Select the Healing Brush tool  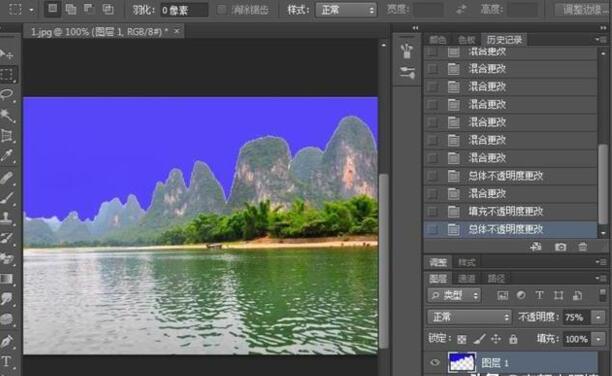(7, 178)
